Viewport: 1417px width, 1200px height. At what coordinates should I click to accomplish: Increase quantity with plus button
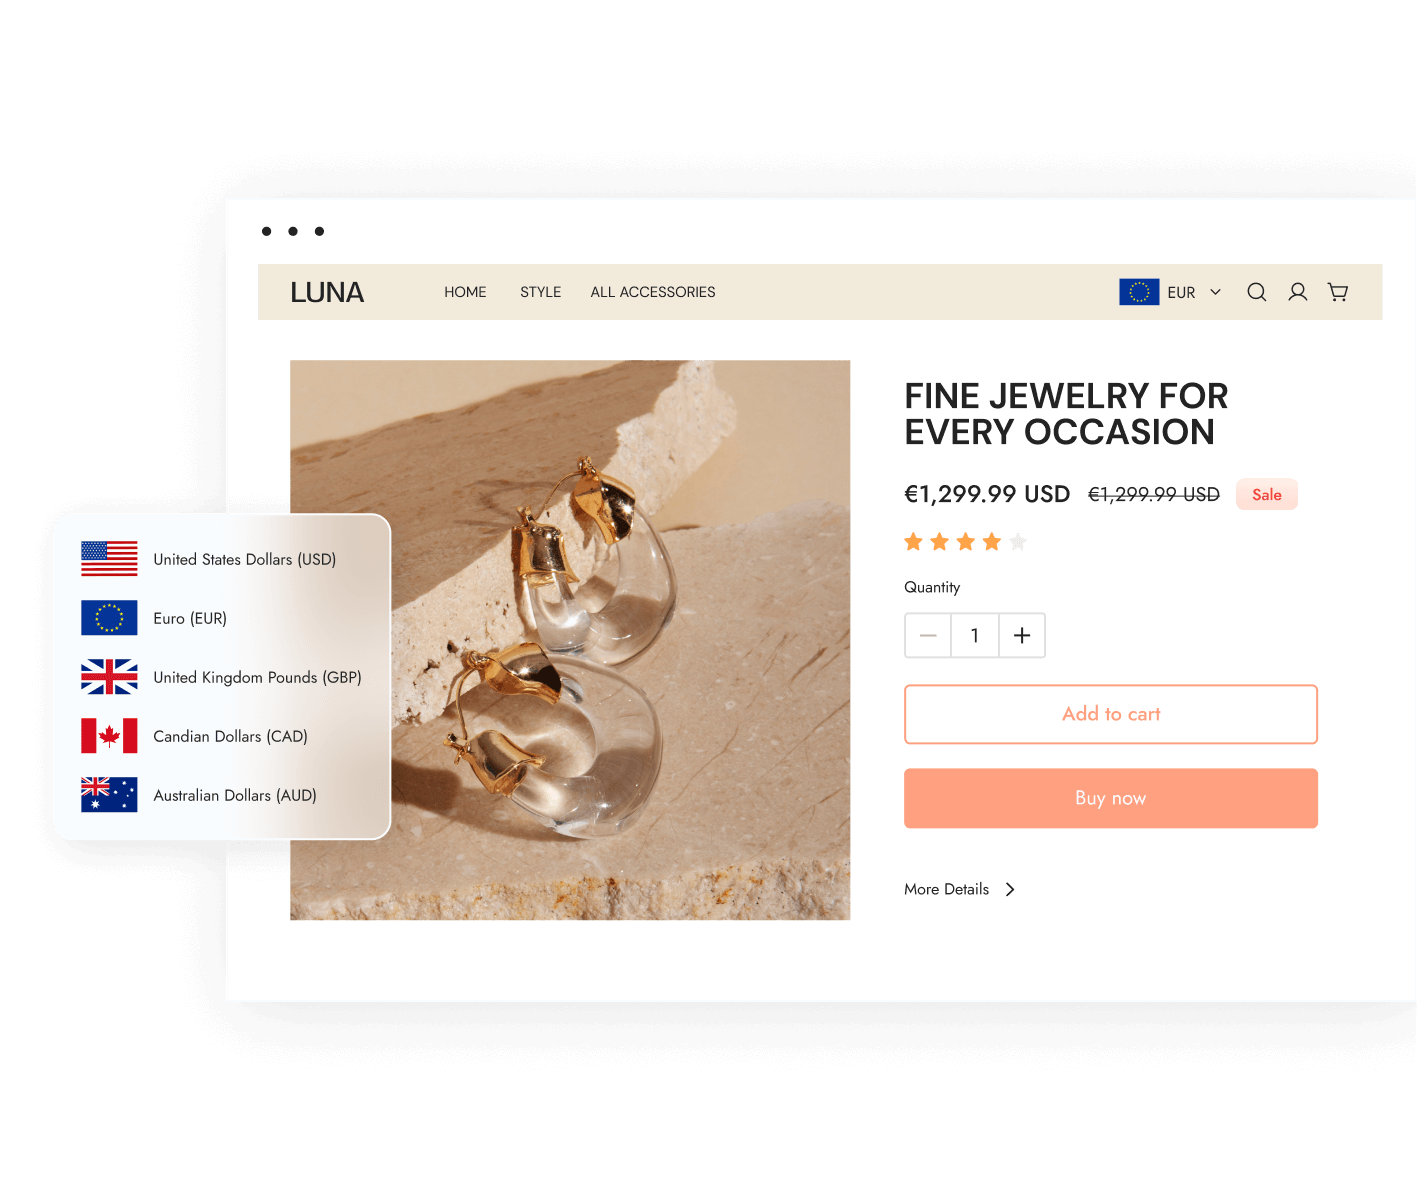coord(1022,635)
